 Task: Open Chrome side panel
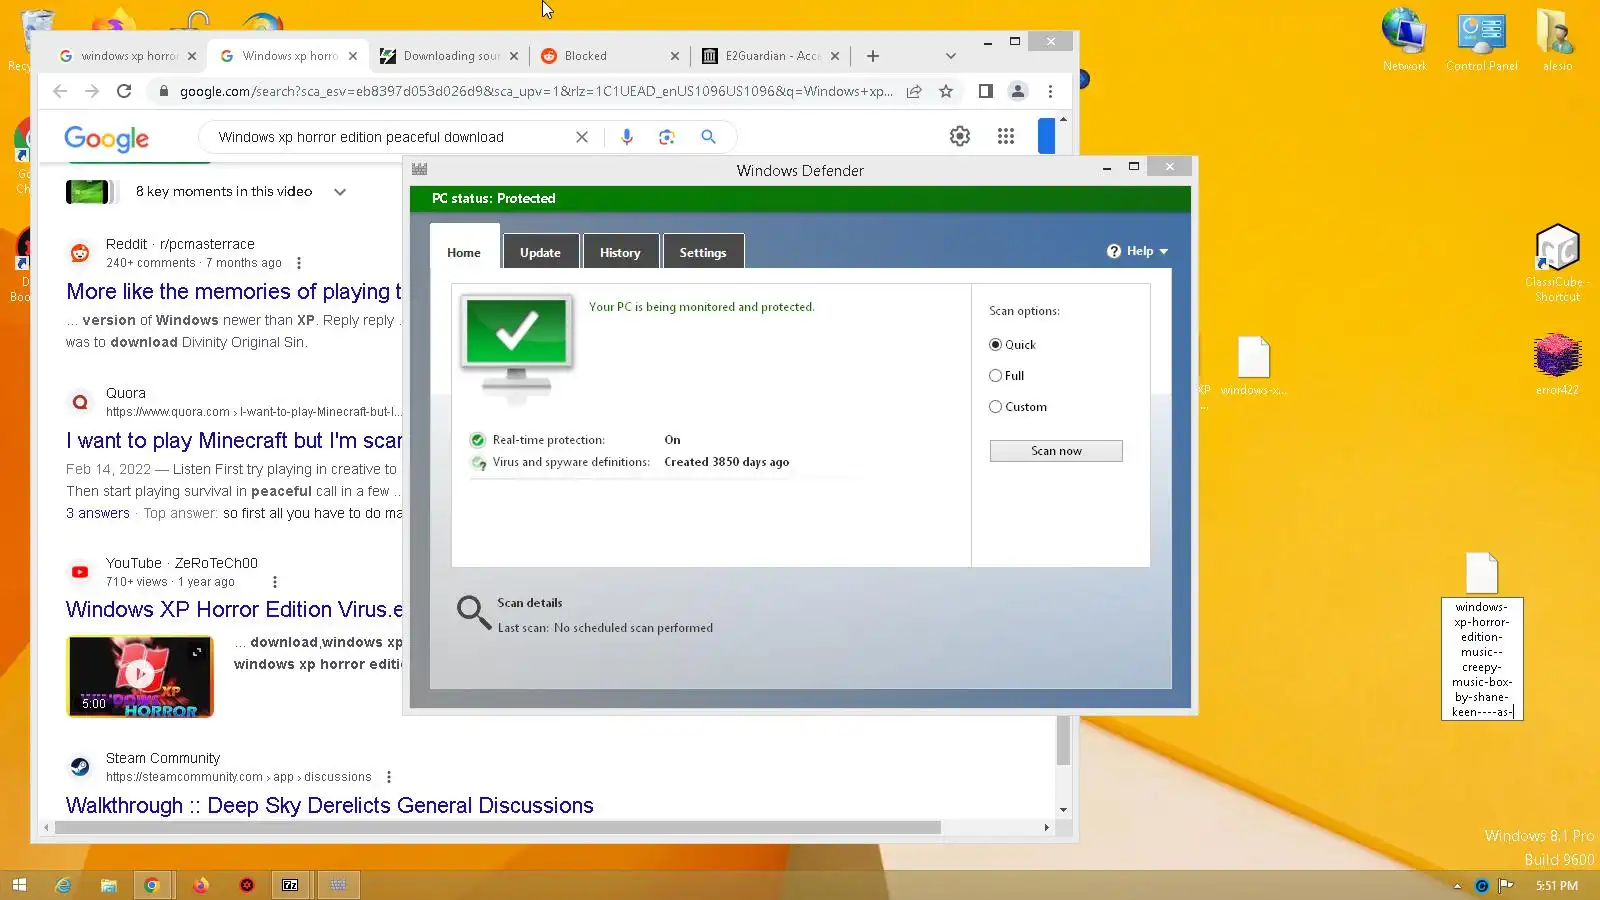point(985,91)
